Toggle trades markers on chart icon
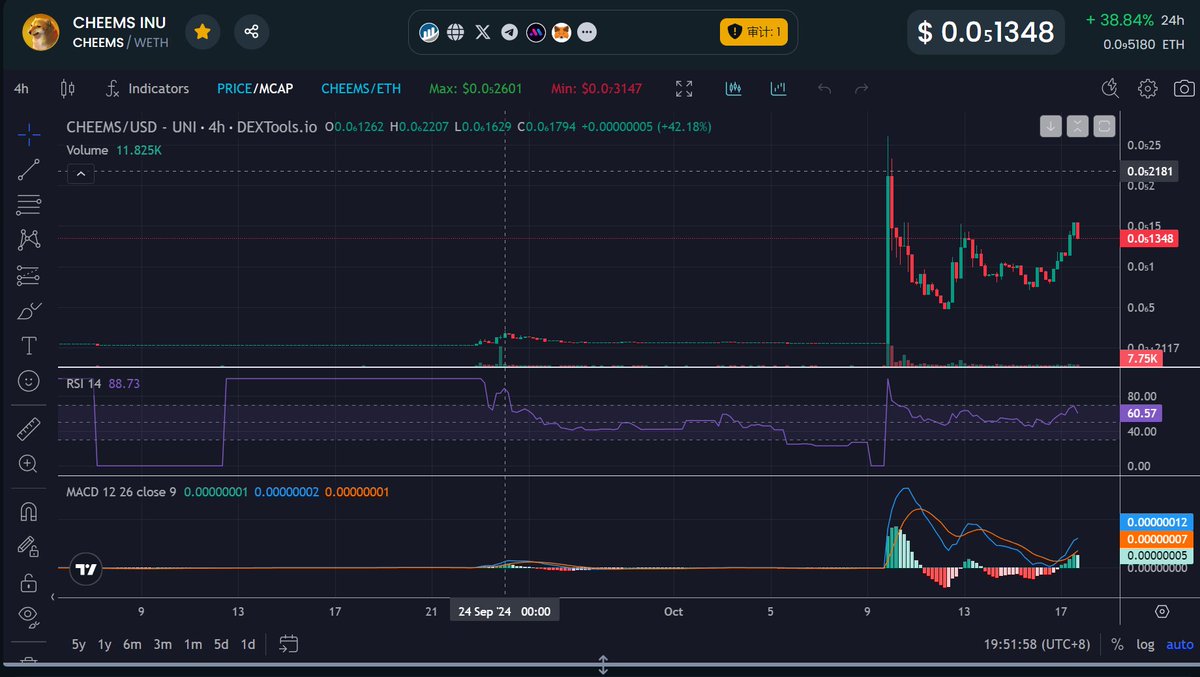The image size is (1200, 677). point(734,88)
